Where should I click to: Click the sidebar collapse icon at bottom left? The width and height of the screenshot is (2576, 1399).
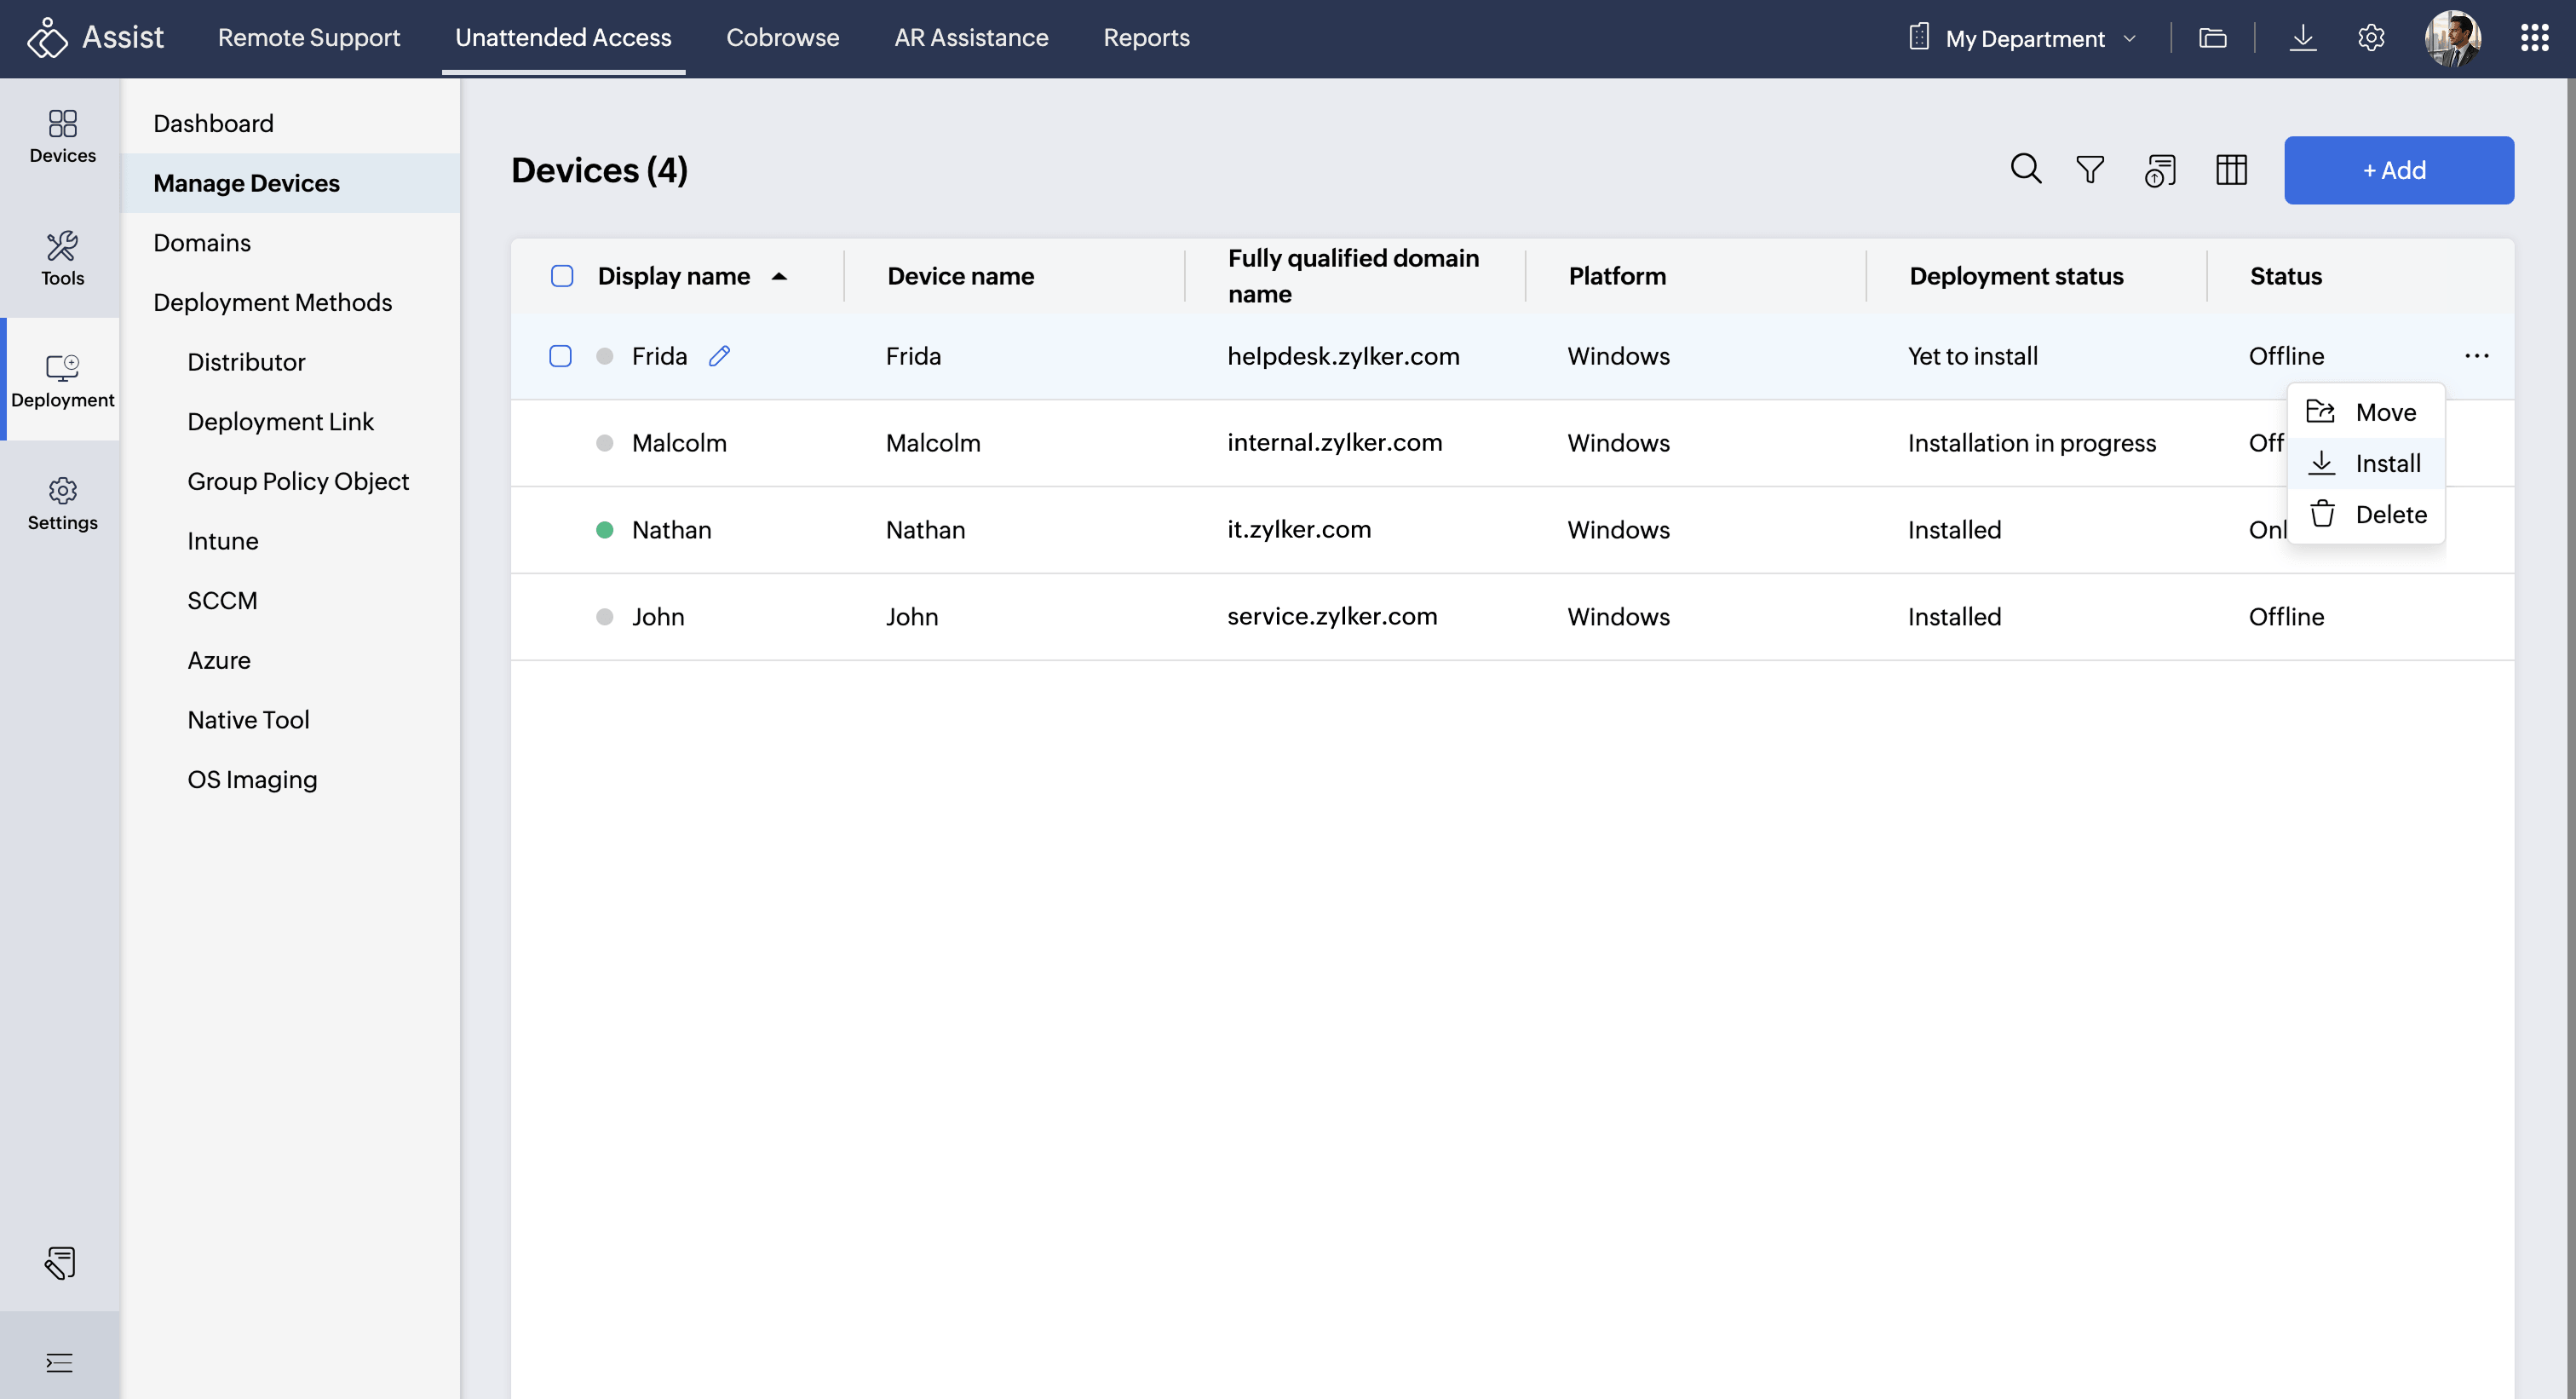[x=59, y=1362]
